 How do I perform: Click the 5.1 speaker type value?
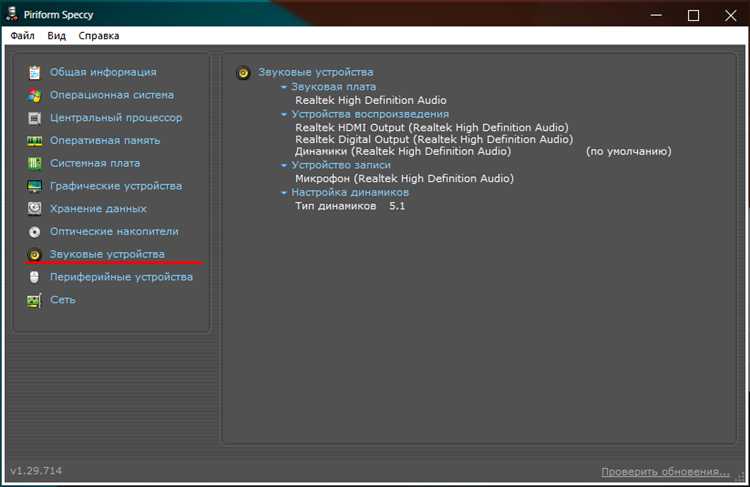coord(397,206)
